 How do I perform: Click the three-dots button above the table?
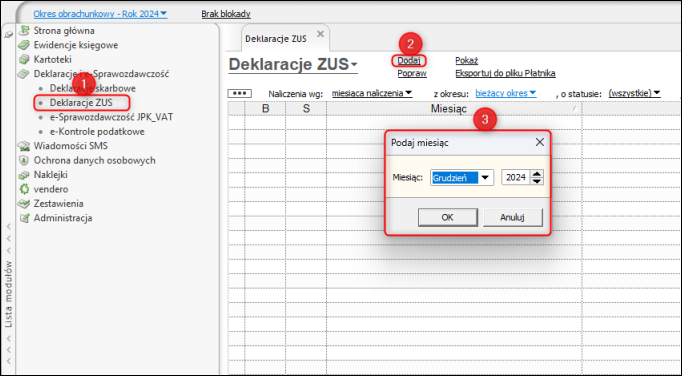(x=240, y=93)
